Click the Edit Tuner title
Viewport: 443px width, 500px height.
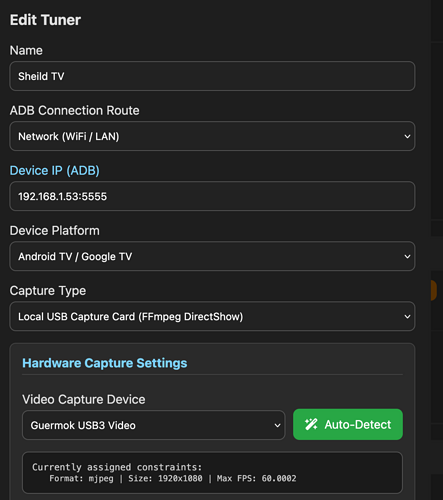pyautogui.click(x=45, y=20)
